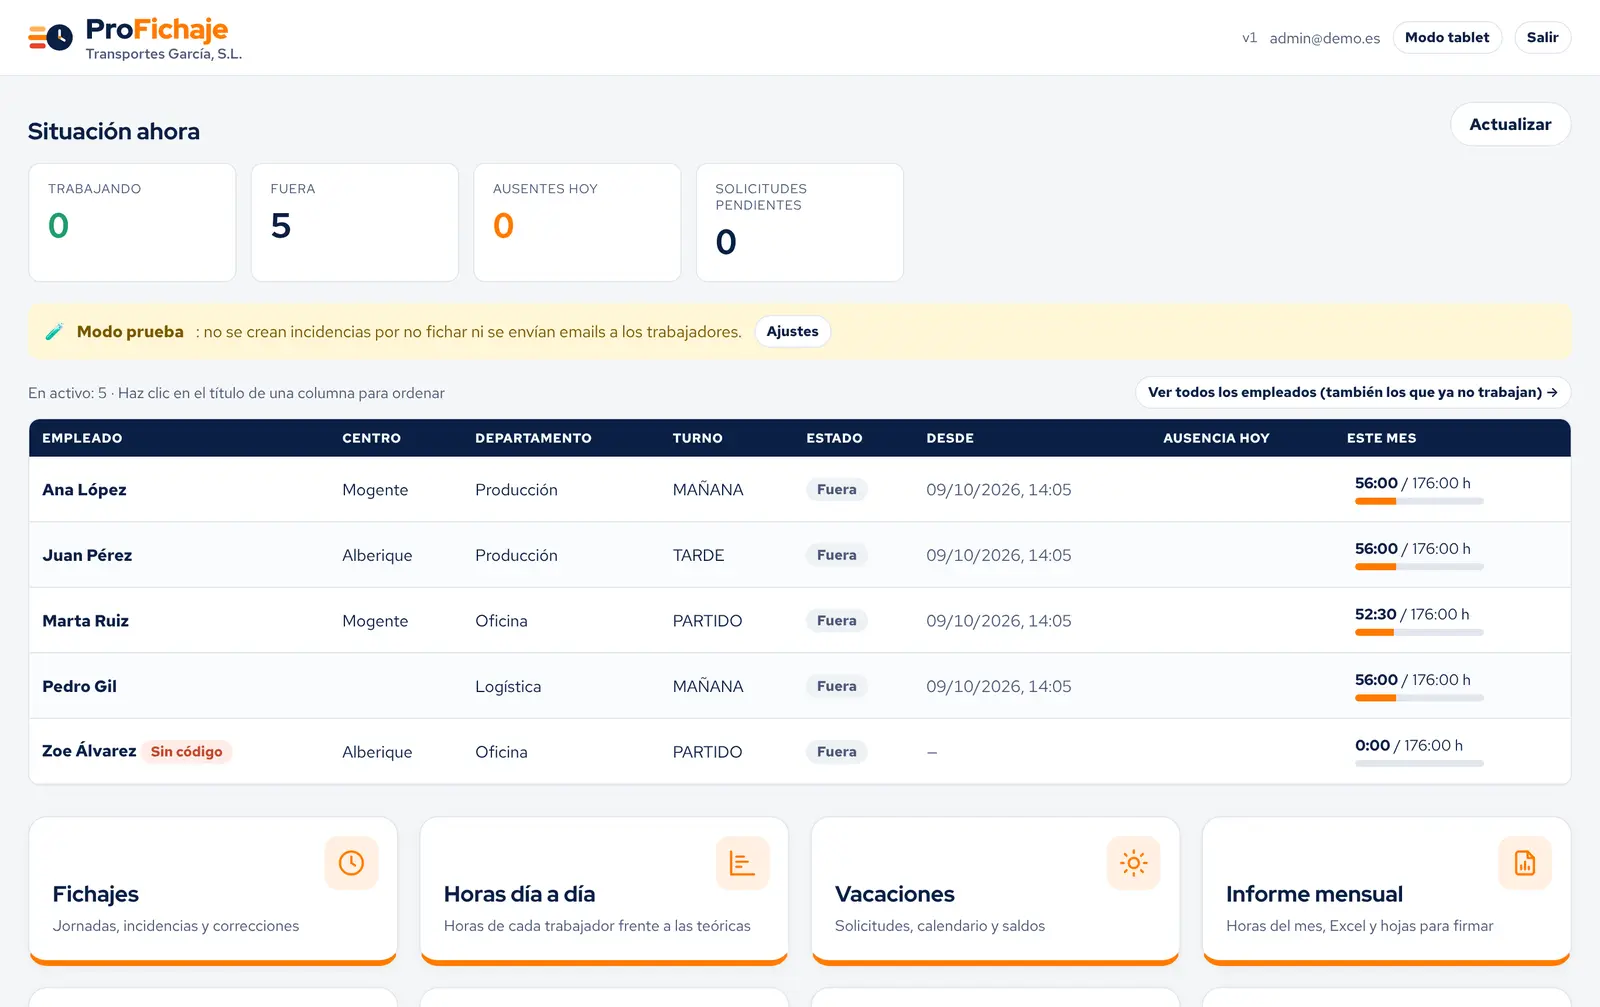Open the Informe mensual card title
Image resolution: width=1600 pixels, height=1007 pixels.
tap(1314, 894)
